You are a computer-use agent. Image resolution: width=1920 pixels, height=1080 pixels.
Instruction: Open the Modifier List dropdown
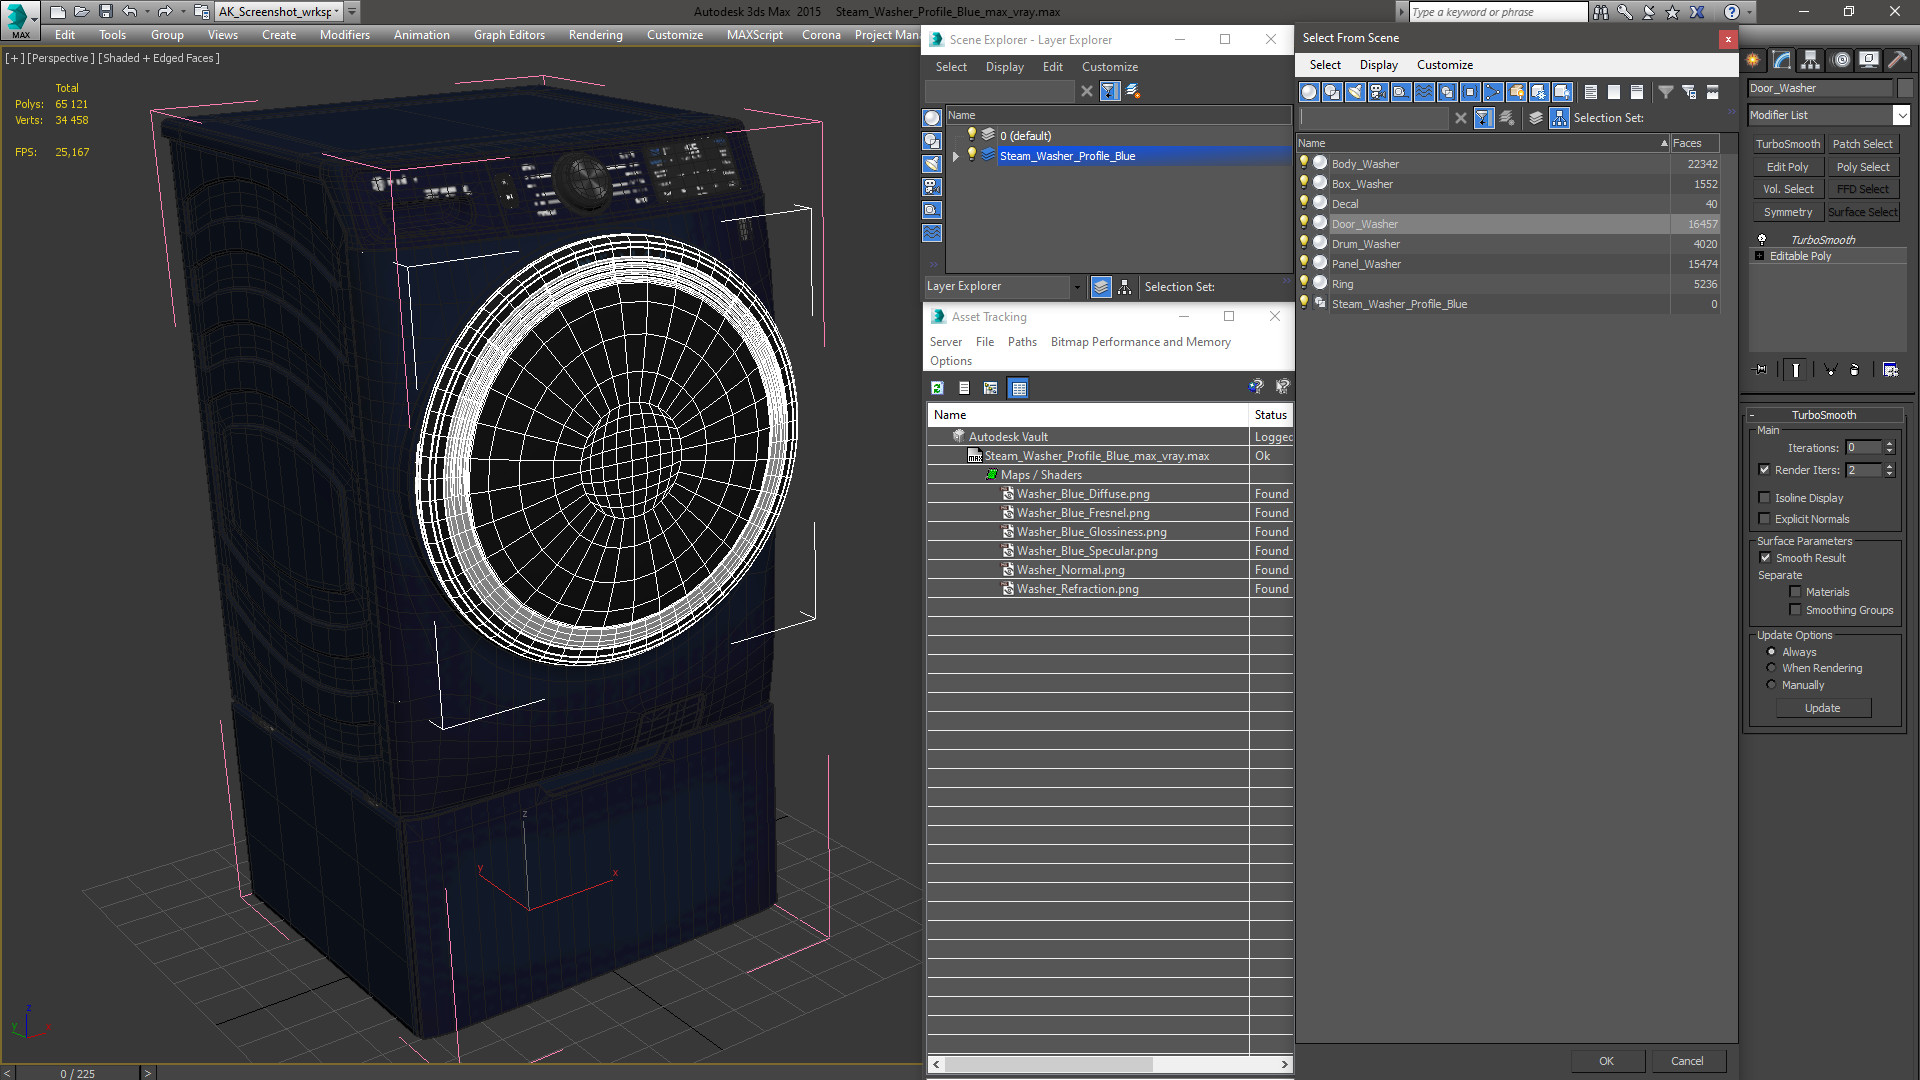[1901, 115]
